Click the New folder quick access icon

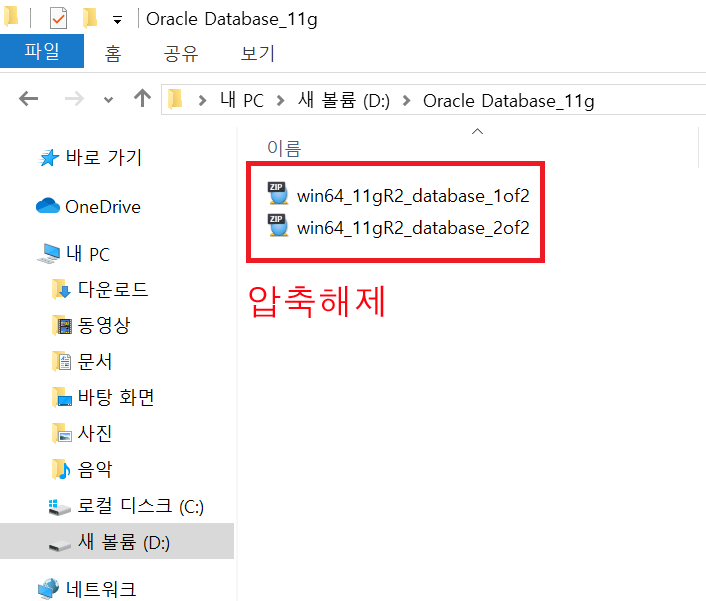(90, 18)
